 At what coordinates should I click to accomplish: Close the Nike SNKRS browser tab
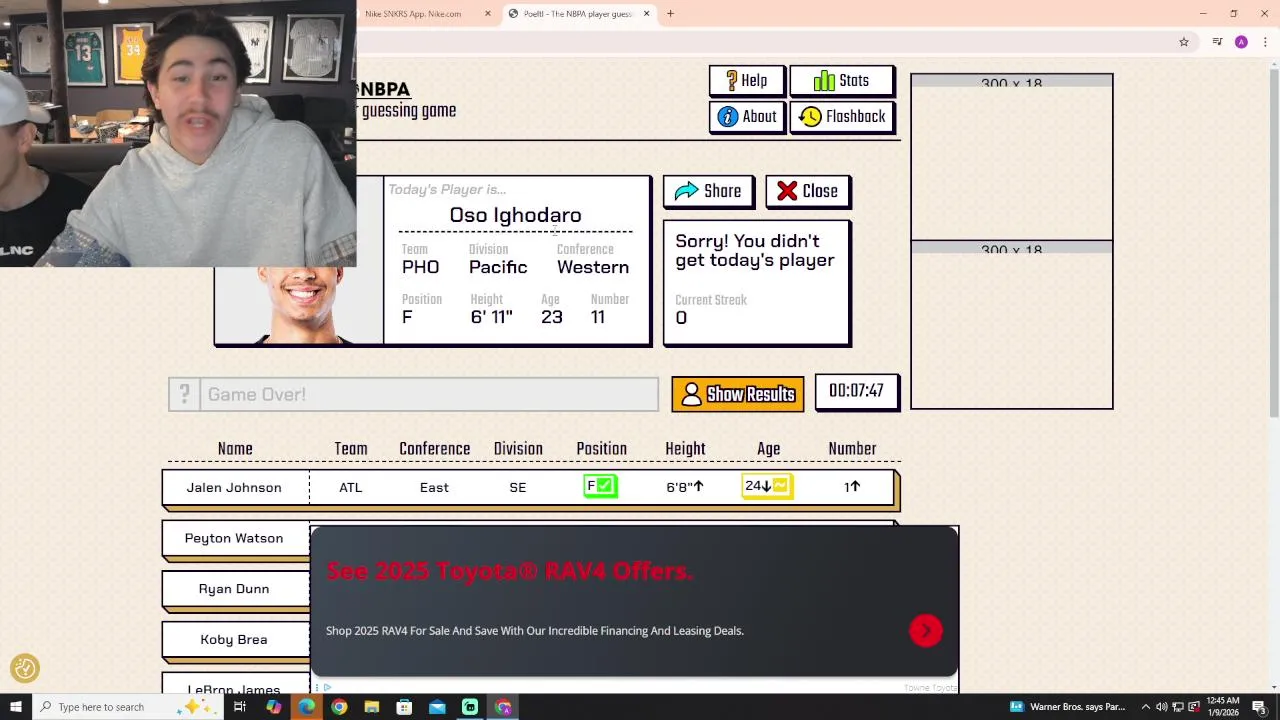tap(488, 14)
